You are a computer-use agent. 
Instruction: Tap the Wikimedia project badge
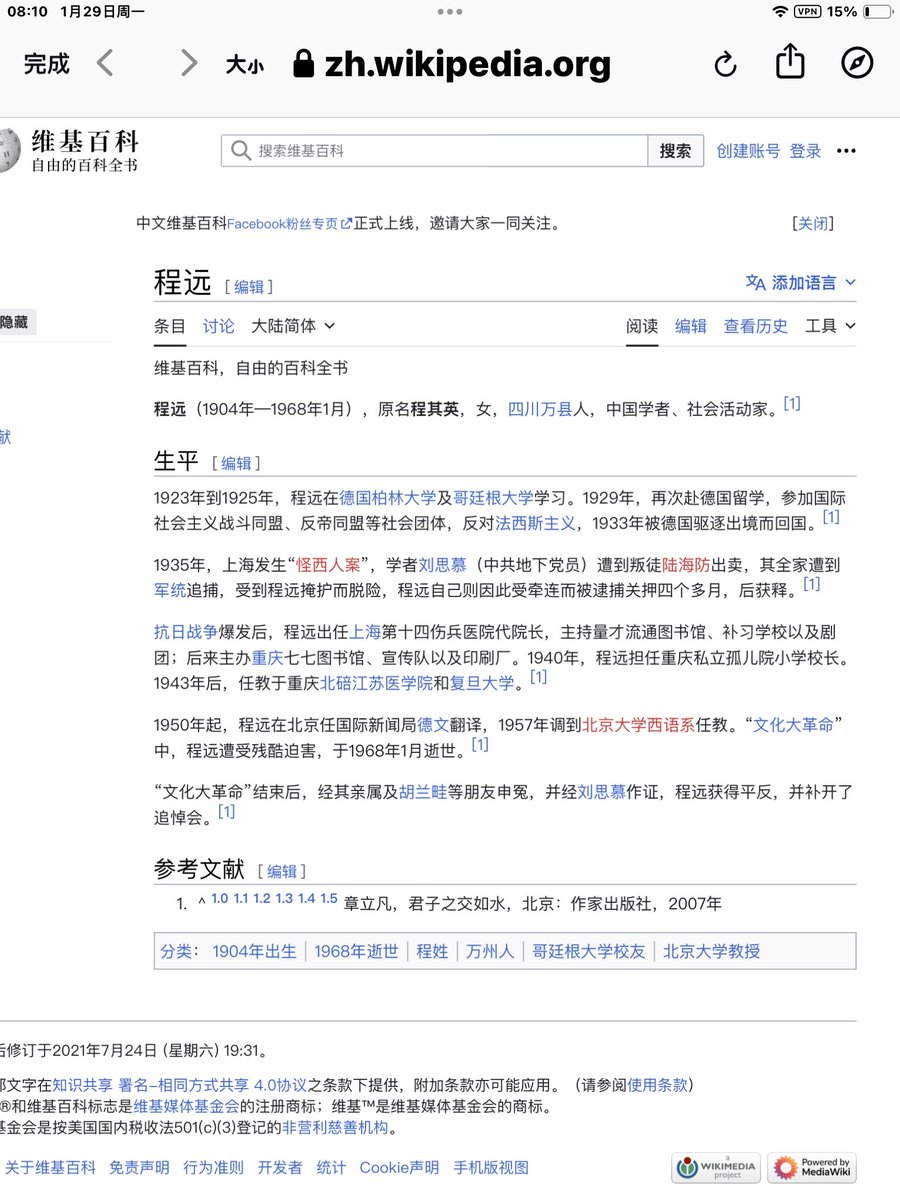pos(716,1167)
